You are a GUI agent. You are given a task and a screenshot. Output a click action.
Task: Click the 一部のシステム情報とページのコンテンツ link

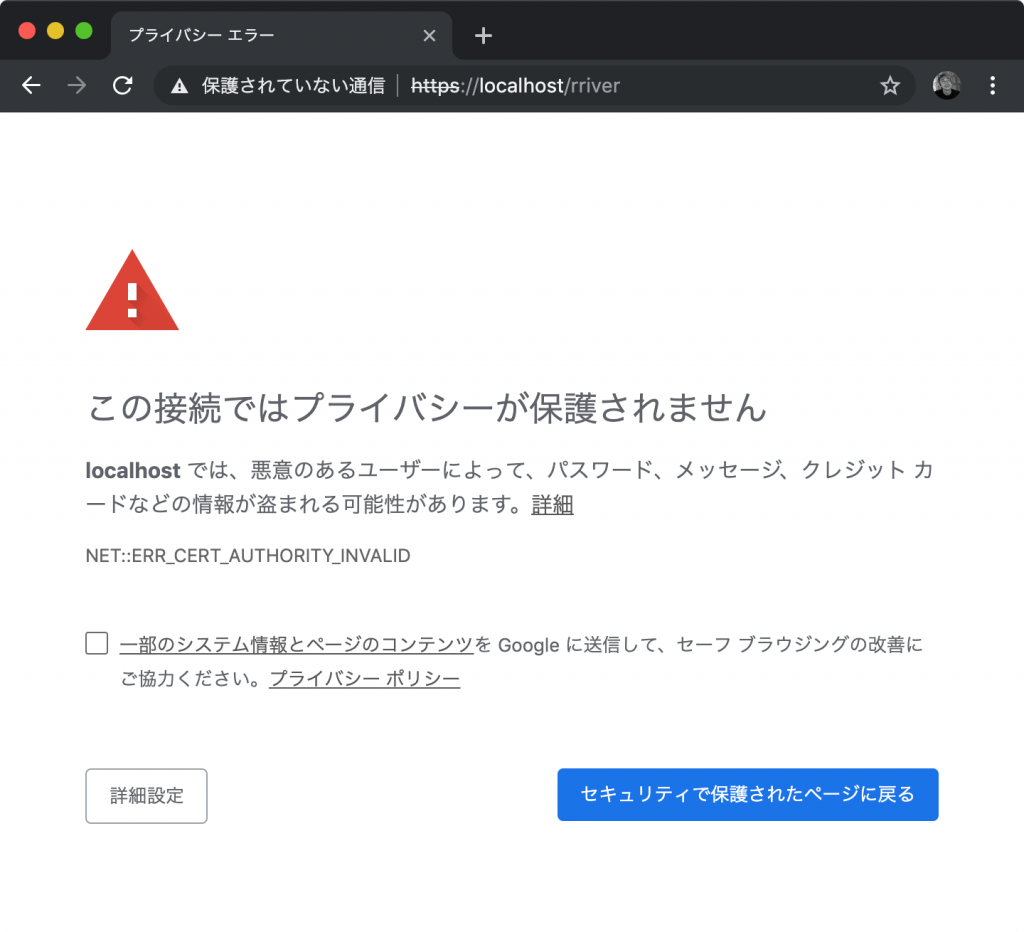click(295, 643)
